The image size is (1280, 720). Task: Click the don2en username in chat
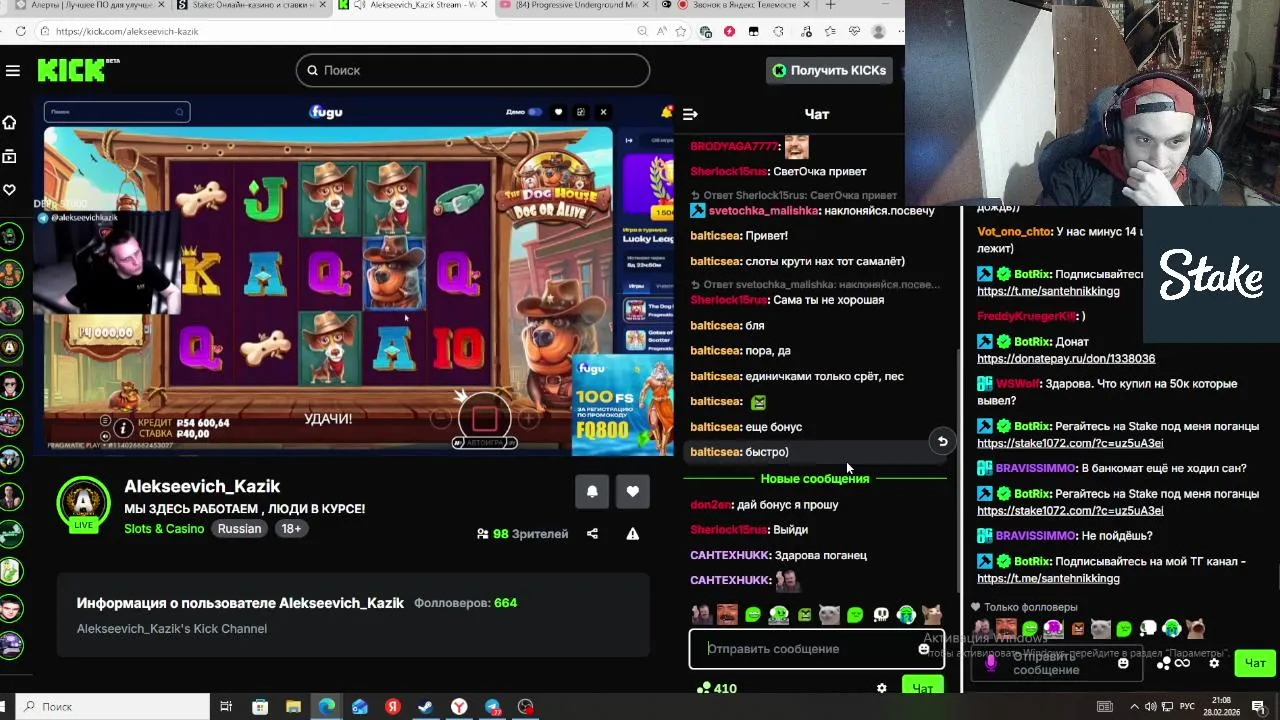tap(711, 505)
